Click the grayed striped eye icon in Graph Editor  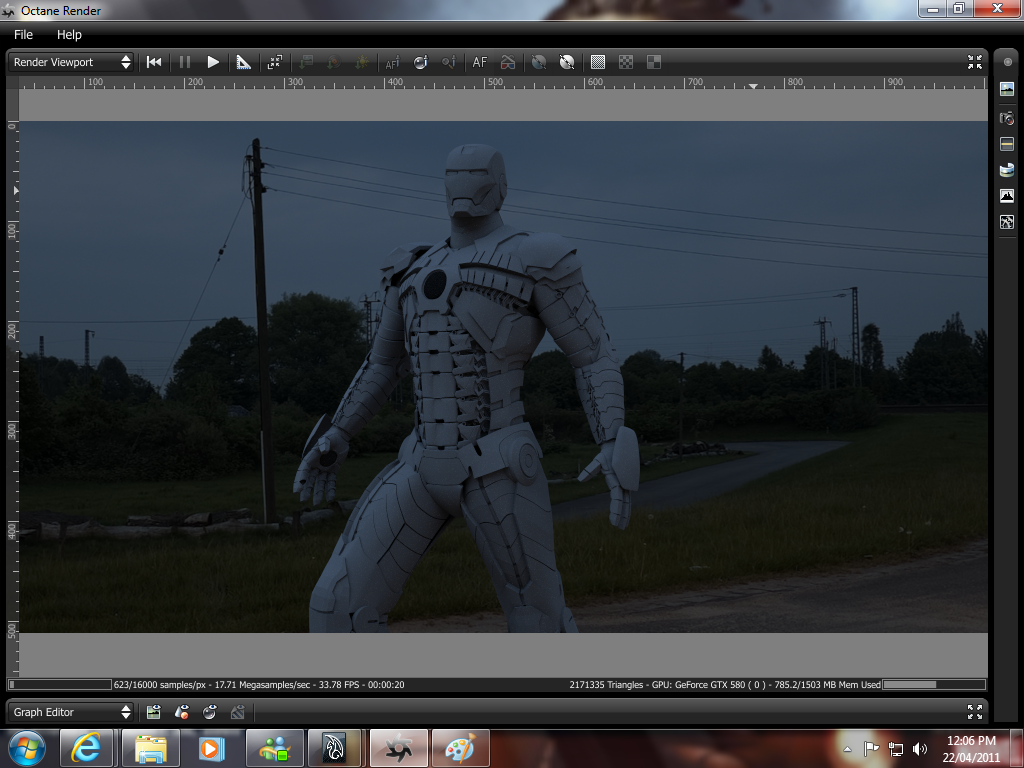(238, 712)
